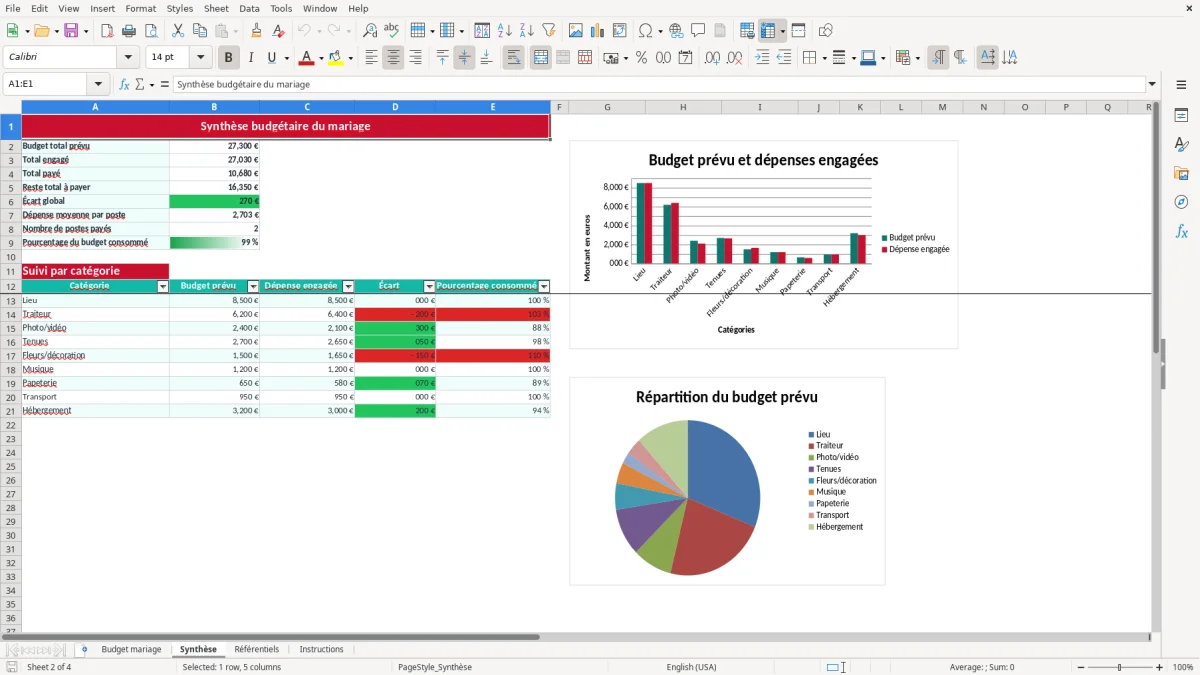Click the zoom slider in status bar
1200x675 pixels.
pos(1120,667)
